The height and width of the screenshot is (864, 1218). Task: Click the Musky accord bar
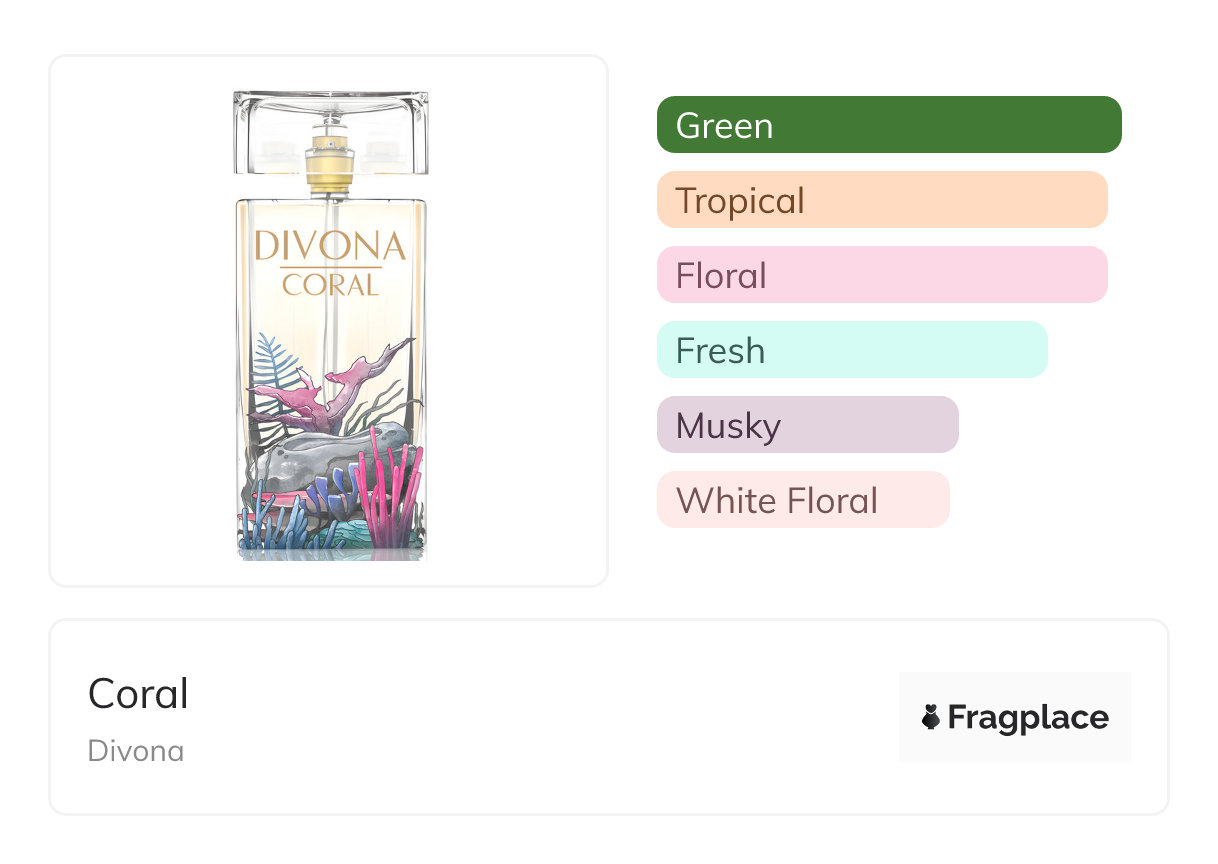tap(807, 425)
